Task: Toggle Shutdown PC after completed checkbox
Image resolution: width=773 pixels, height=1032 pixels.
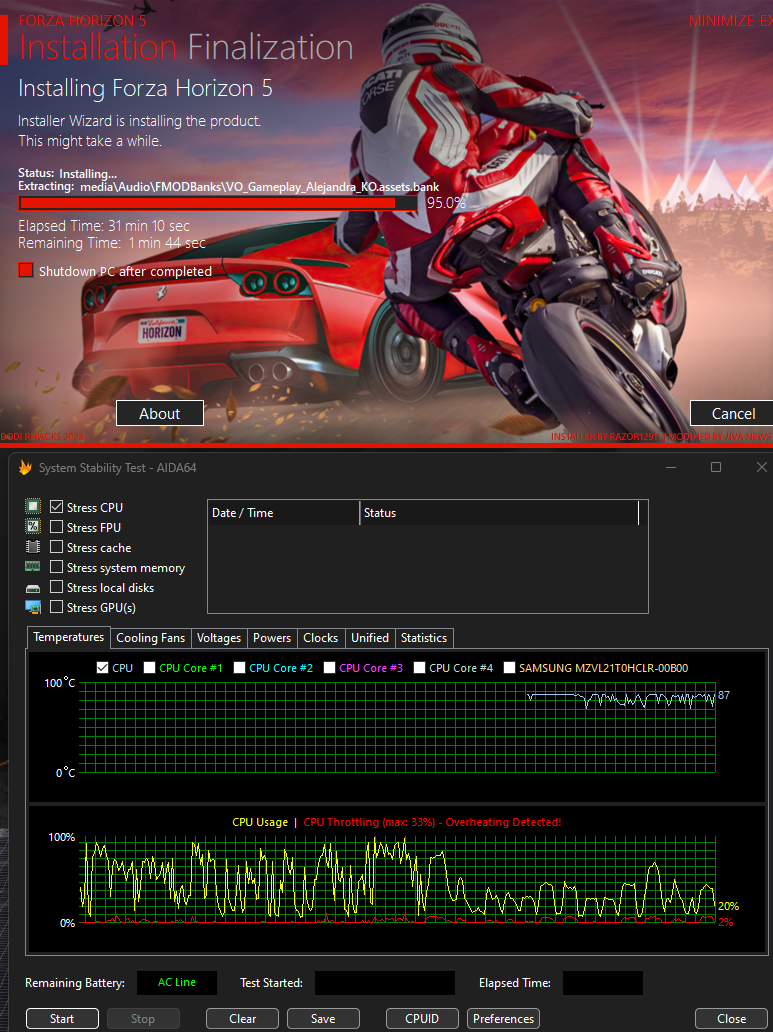Action: coord(26,270)
